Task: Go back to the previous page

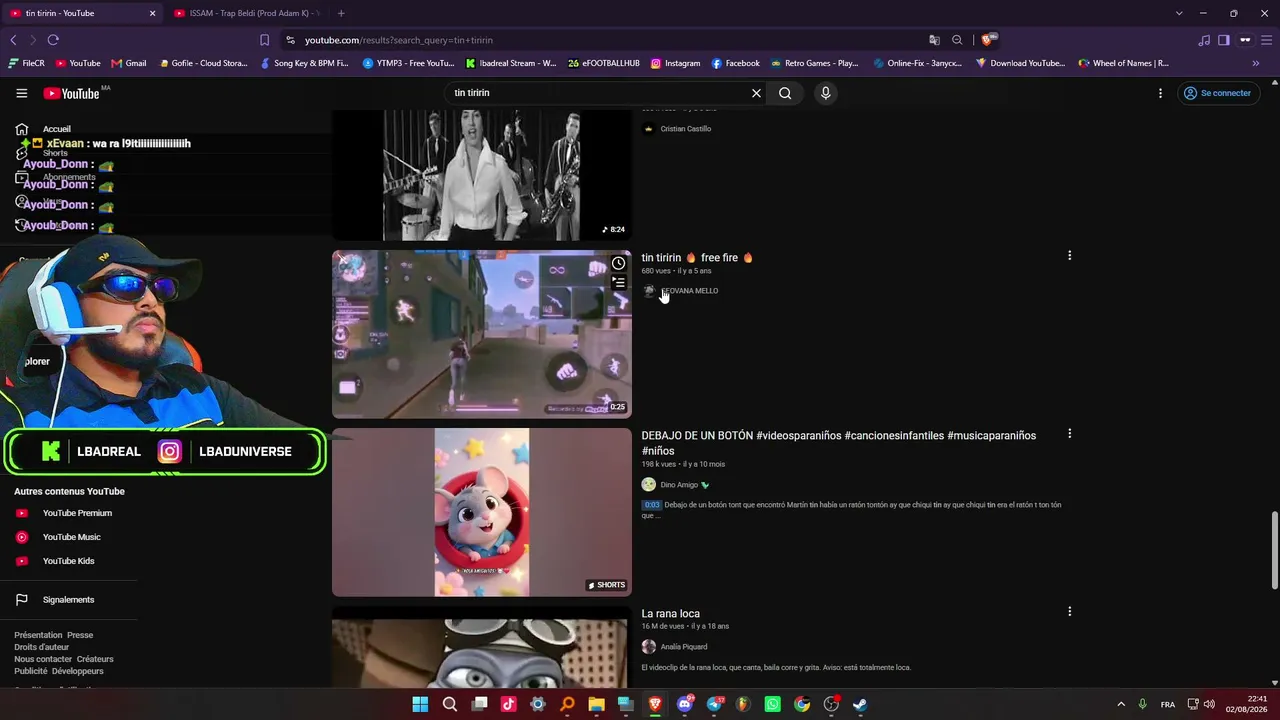Action: point(13,40)
